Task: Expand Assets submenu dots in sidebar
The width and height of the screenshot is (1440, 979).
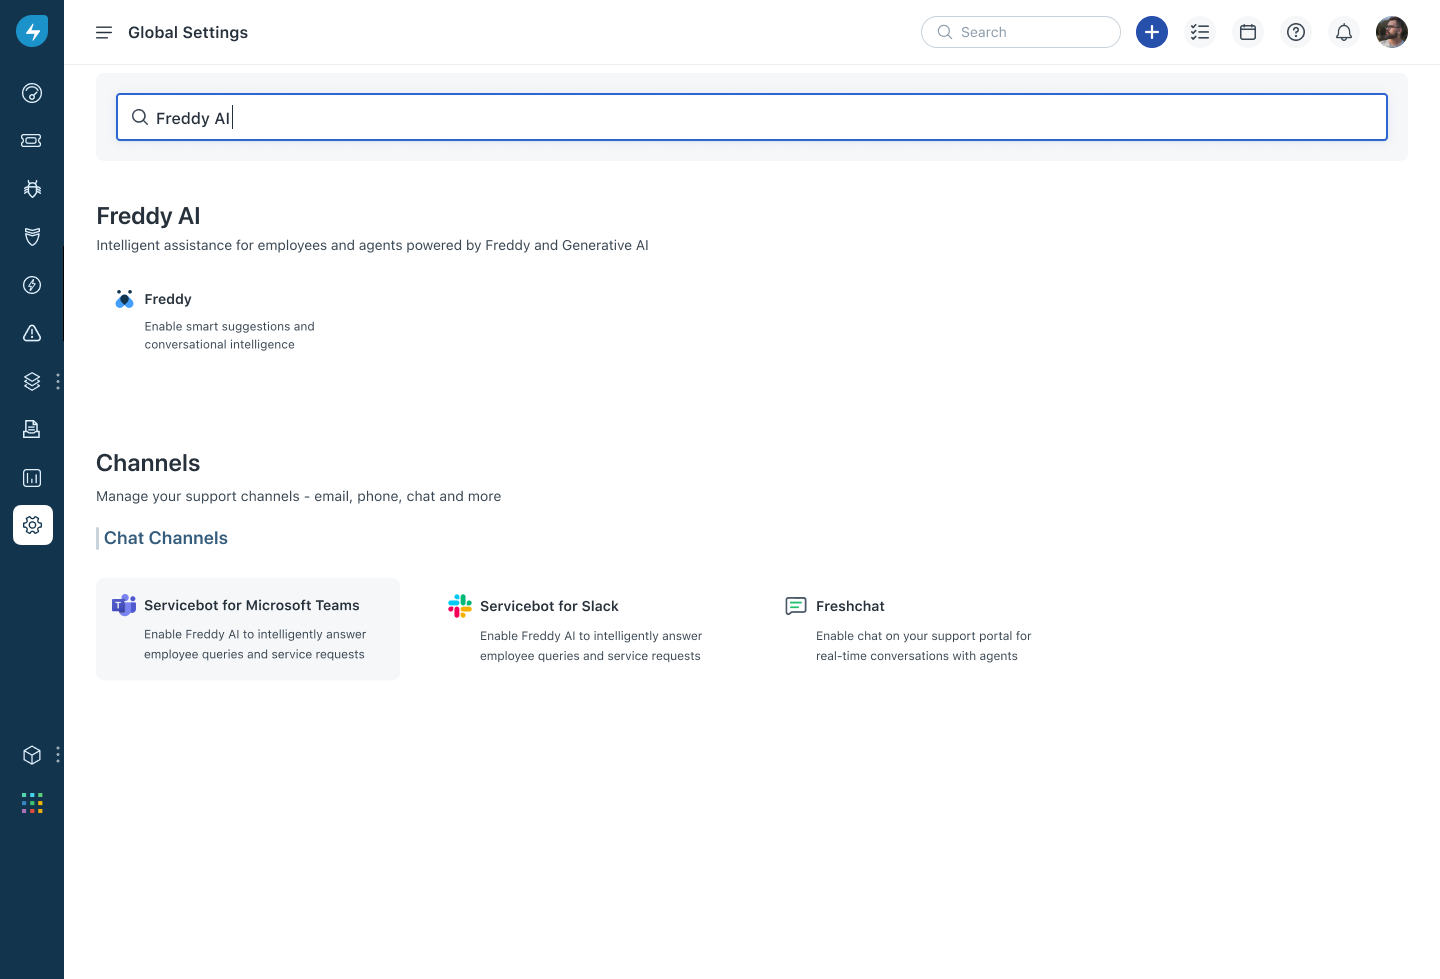Action: (58, 381)
